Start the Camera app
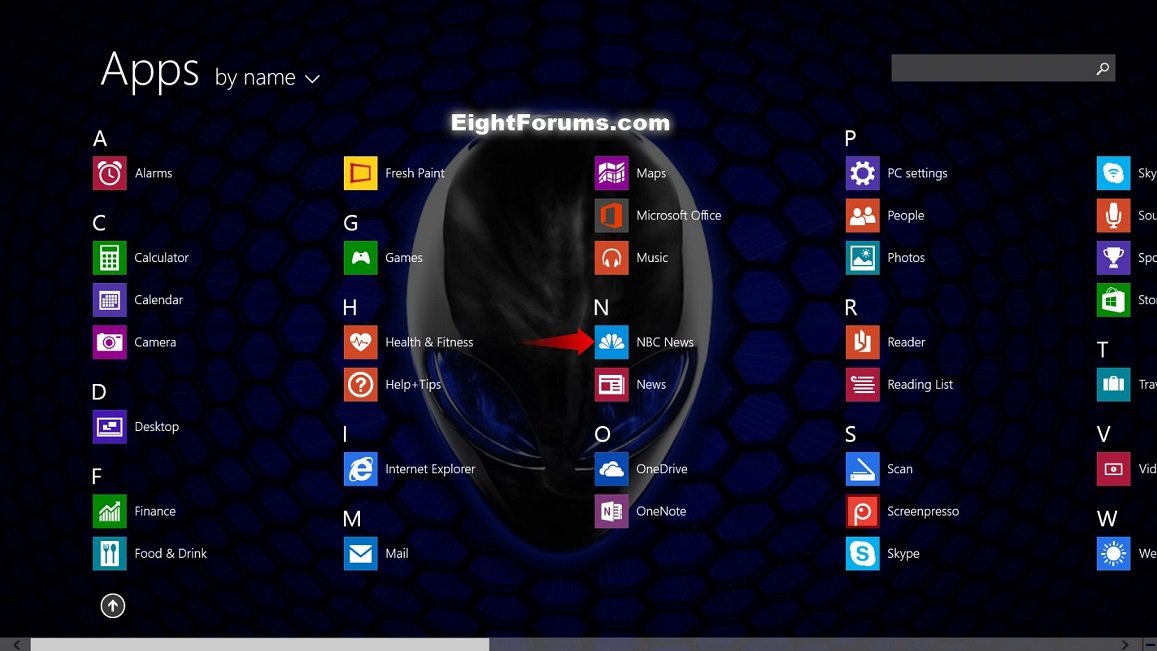 click(x=109, y=342)
